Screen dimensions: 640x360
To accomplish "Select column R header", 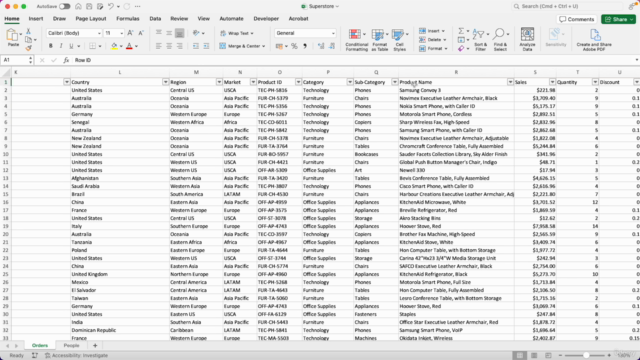I will 456,72.
